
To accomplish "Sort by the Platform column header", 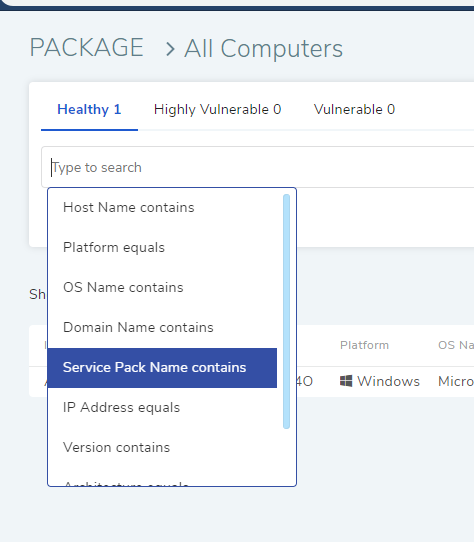I will [364, 345].
